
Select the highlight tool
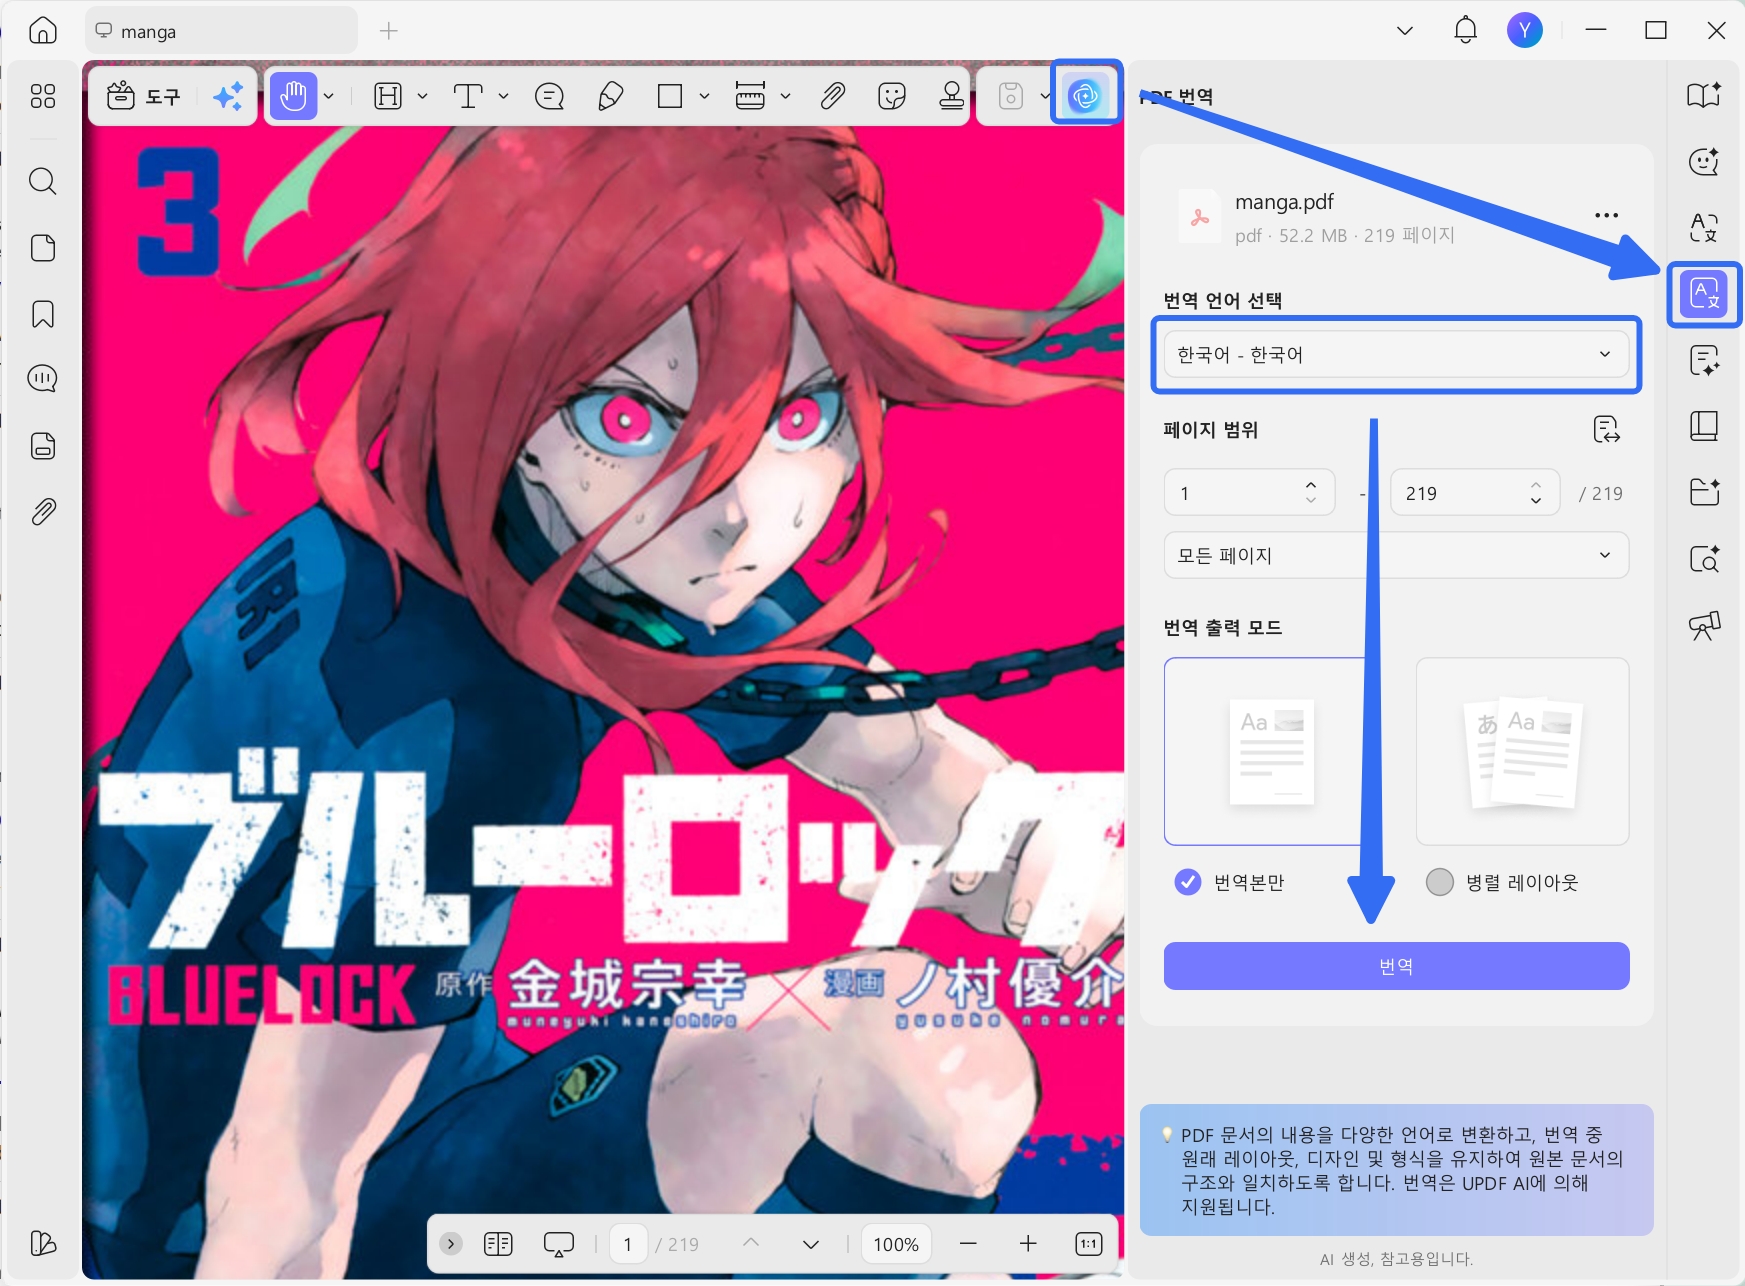[387, 96]
